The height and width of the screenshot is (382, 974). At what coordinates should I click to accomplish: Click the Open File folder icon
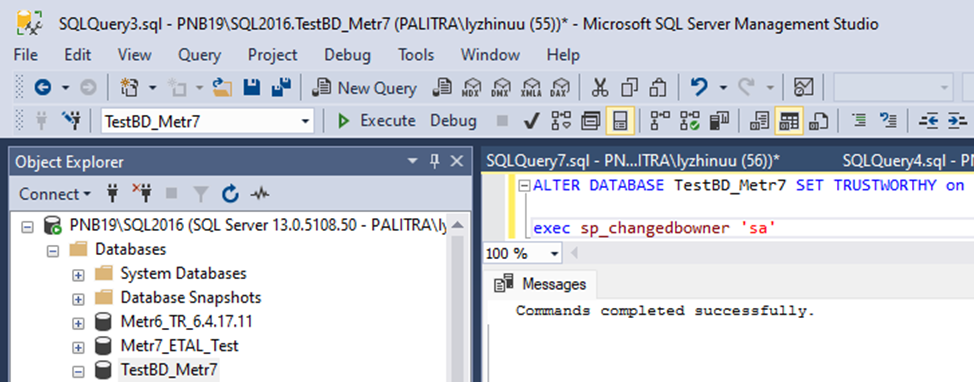(x=222, y=88)
